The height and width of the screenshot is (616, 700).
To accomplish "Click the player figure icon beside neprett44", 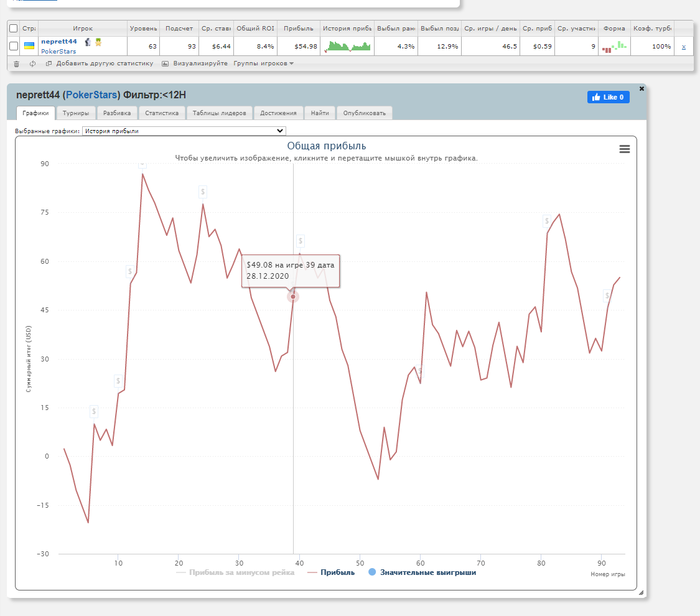I will (x=88, y=42).
